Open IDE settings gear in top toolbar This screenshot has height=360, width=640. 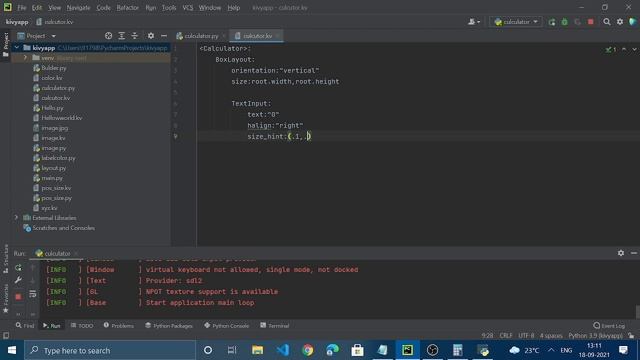[620, 22]
